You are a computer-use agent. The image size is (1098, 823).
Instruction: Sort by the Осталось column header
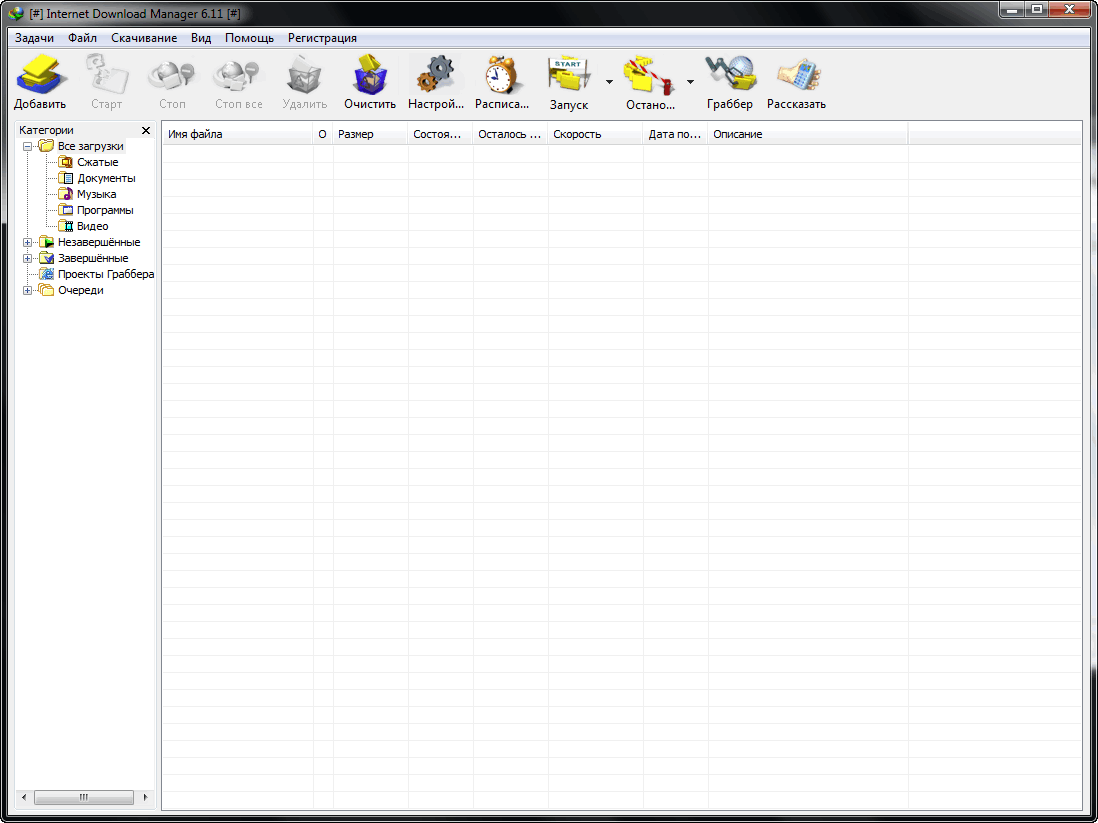(x=510, y=134)
